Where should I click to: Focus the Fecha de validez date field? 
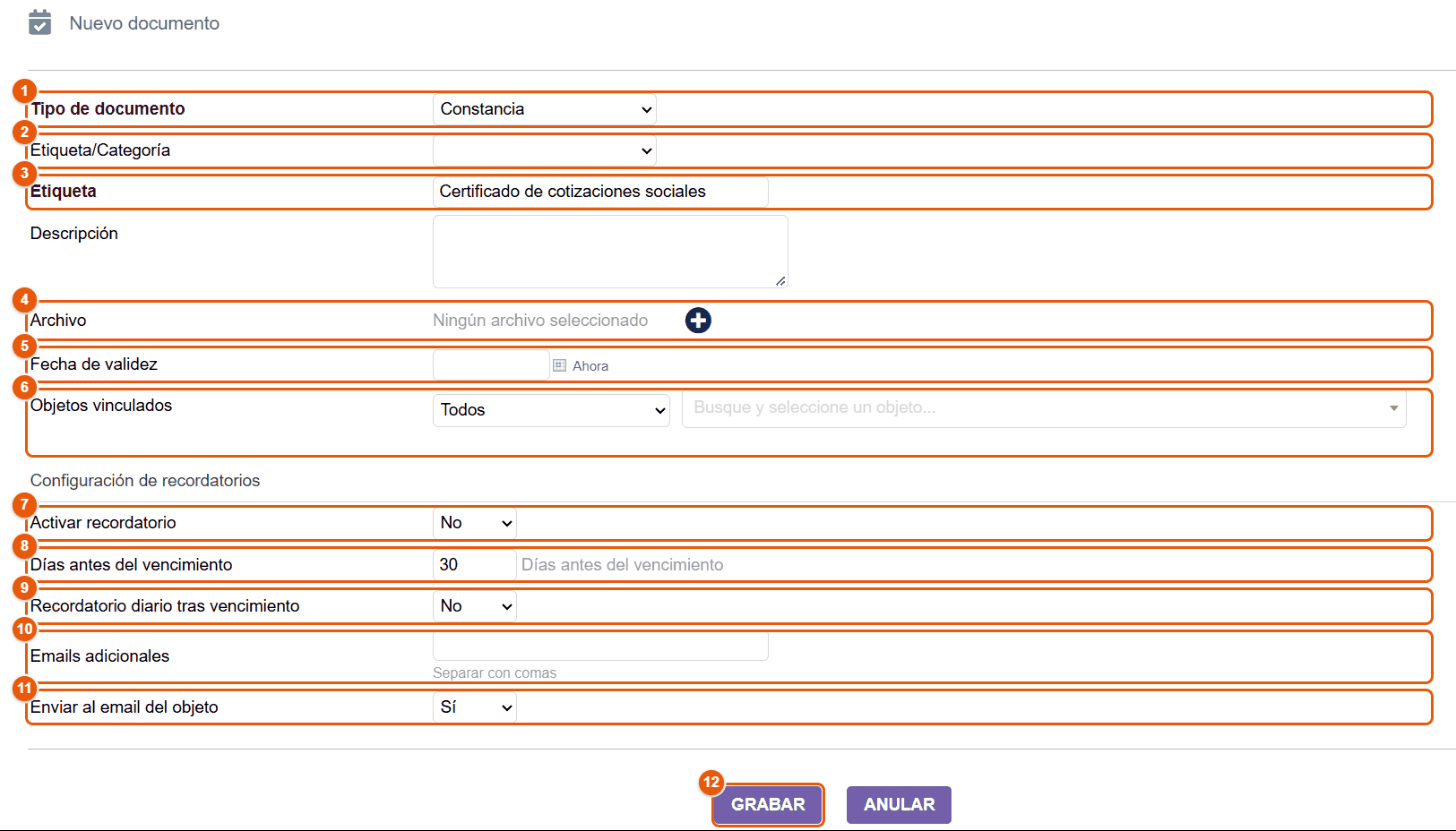(491, 365)
